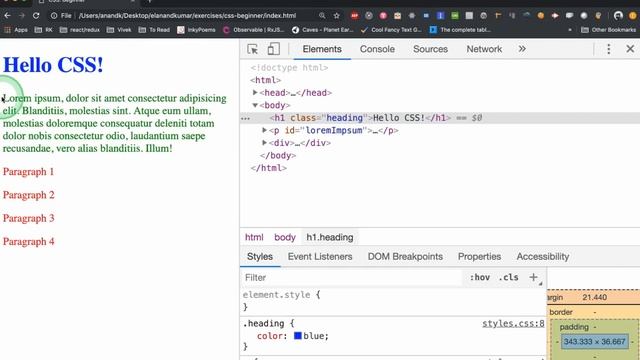Switch to the Elements tab
The width and height of the screenshot is (640, 360).
click(322, 49)
